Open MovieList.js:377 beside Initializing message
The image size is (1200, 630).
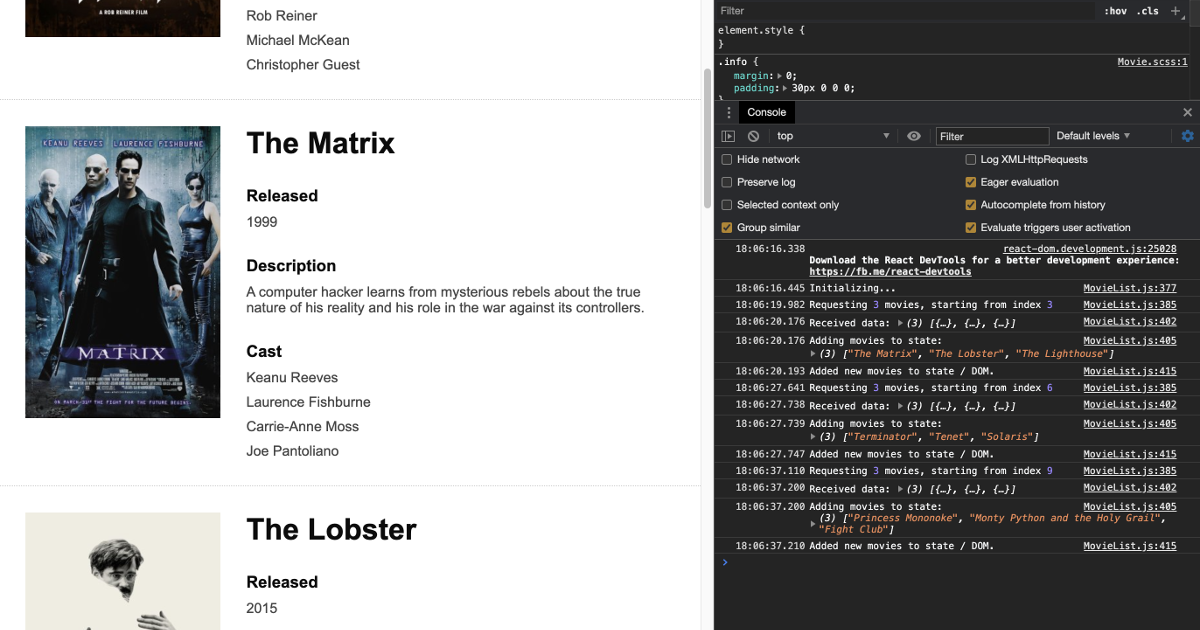1130,288
